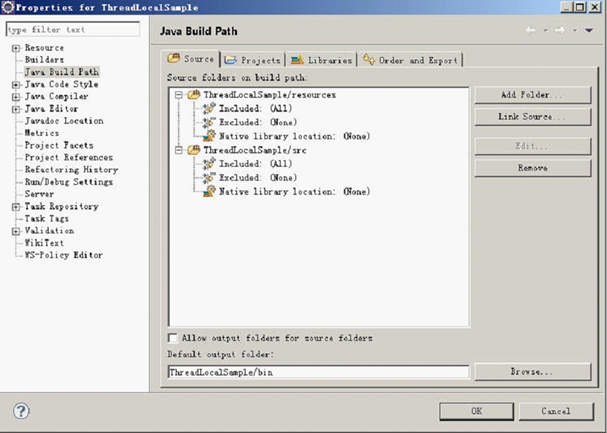Expand the Validation node
The height and width of the screenshot is (433, 607).
(16, 231)
